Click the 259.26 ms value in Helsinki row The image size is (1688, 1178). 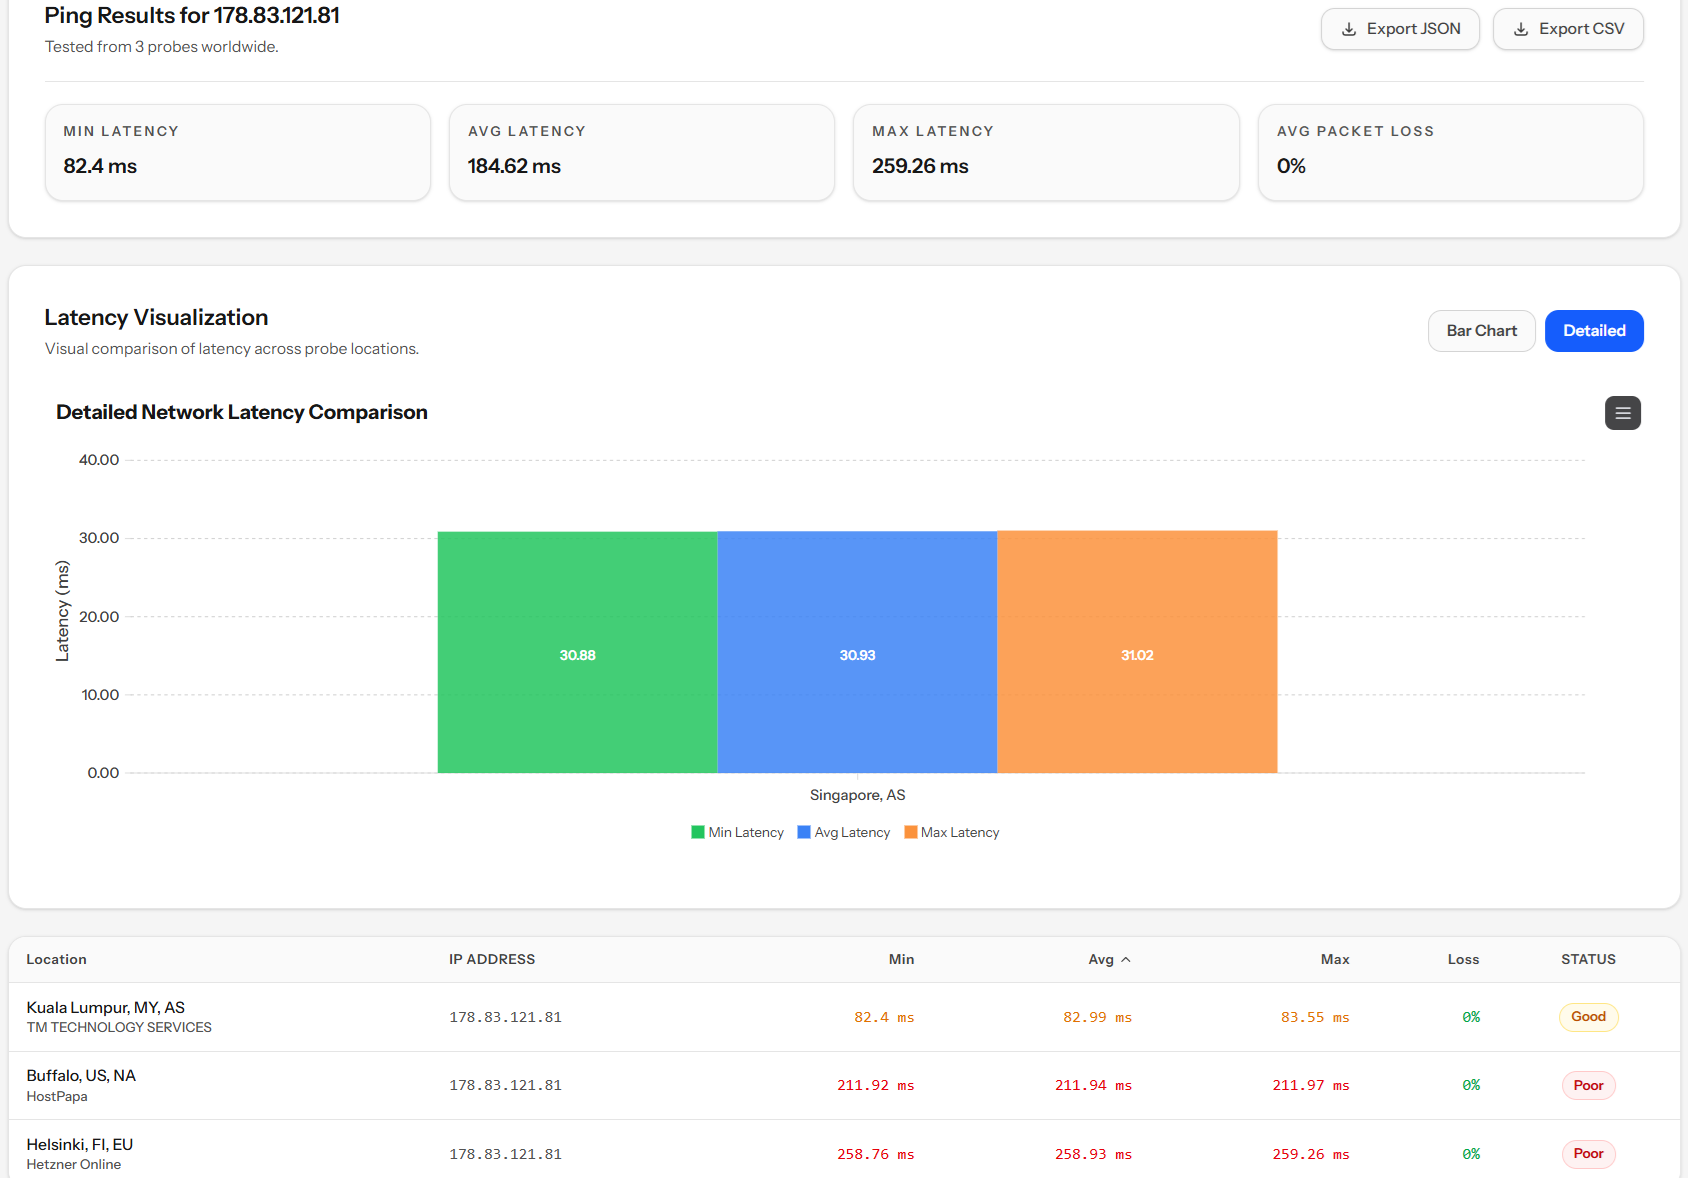tap(1311, 1155)
